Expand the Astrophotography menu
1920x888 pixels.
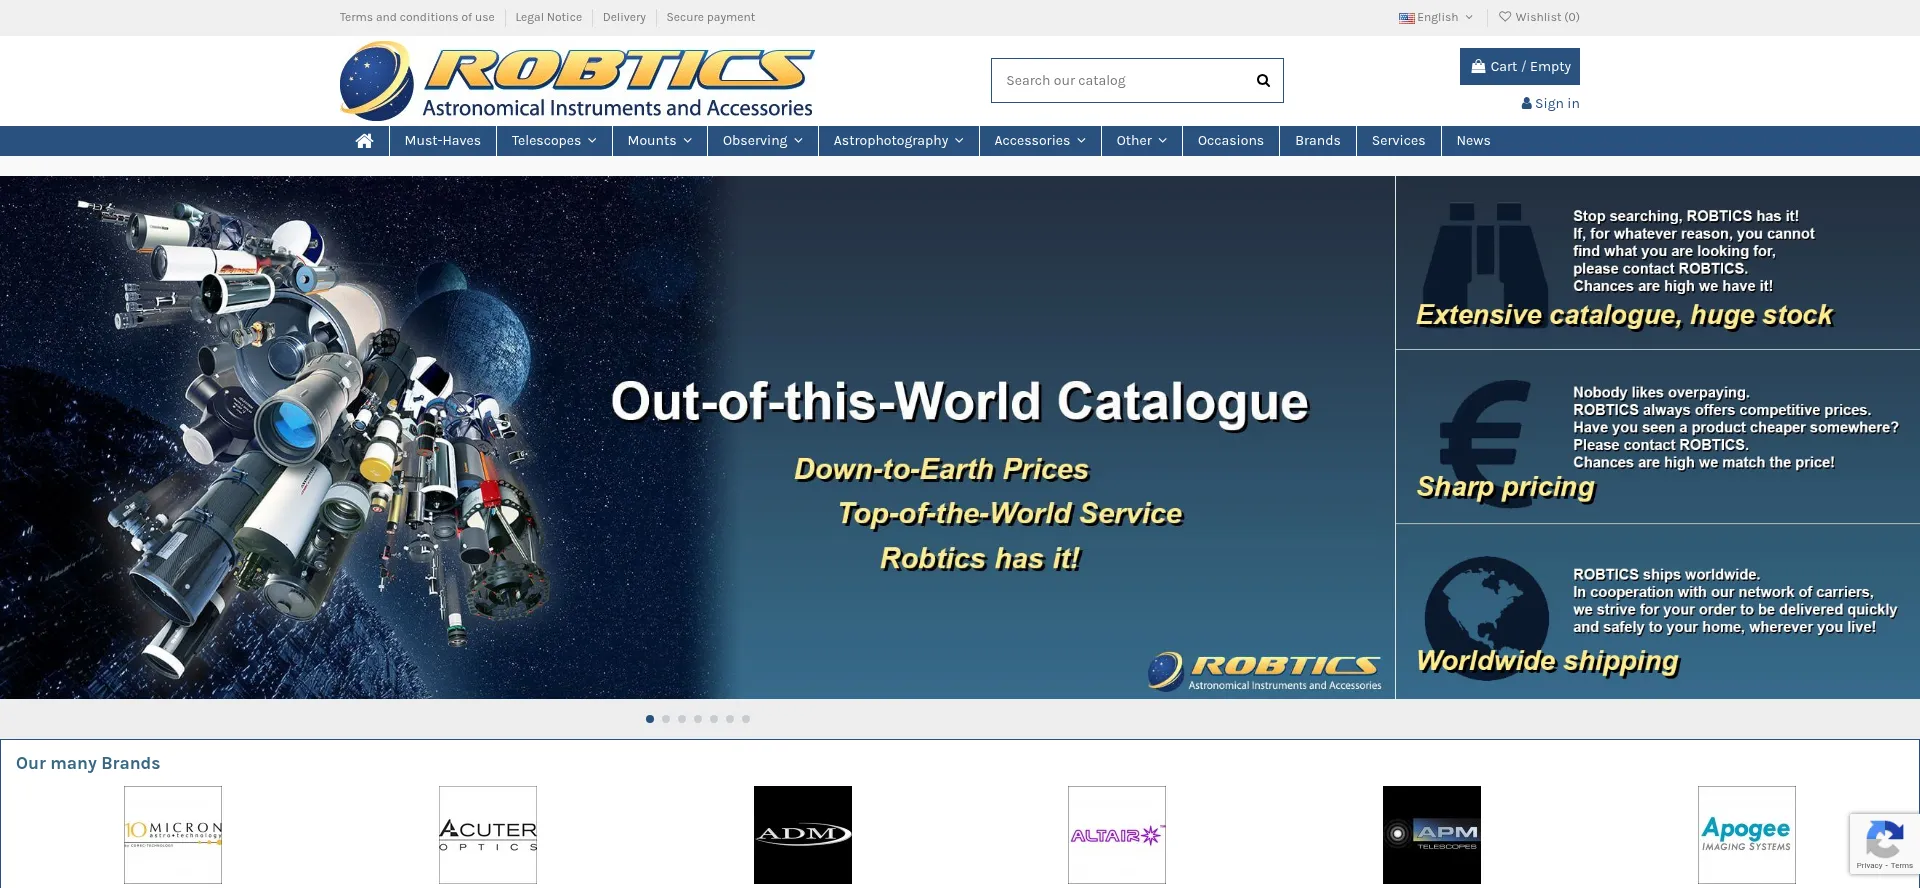coord(899,141)
